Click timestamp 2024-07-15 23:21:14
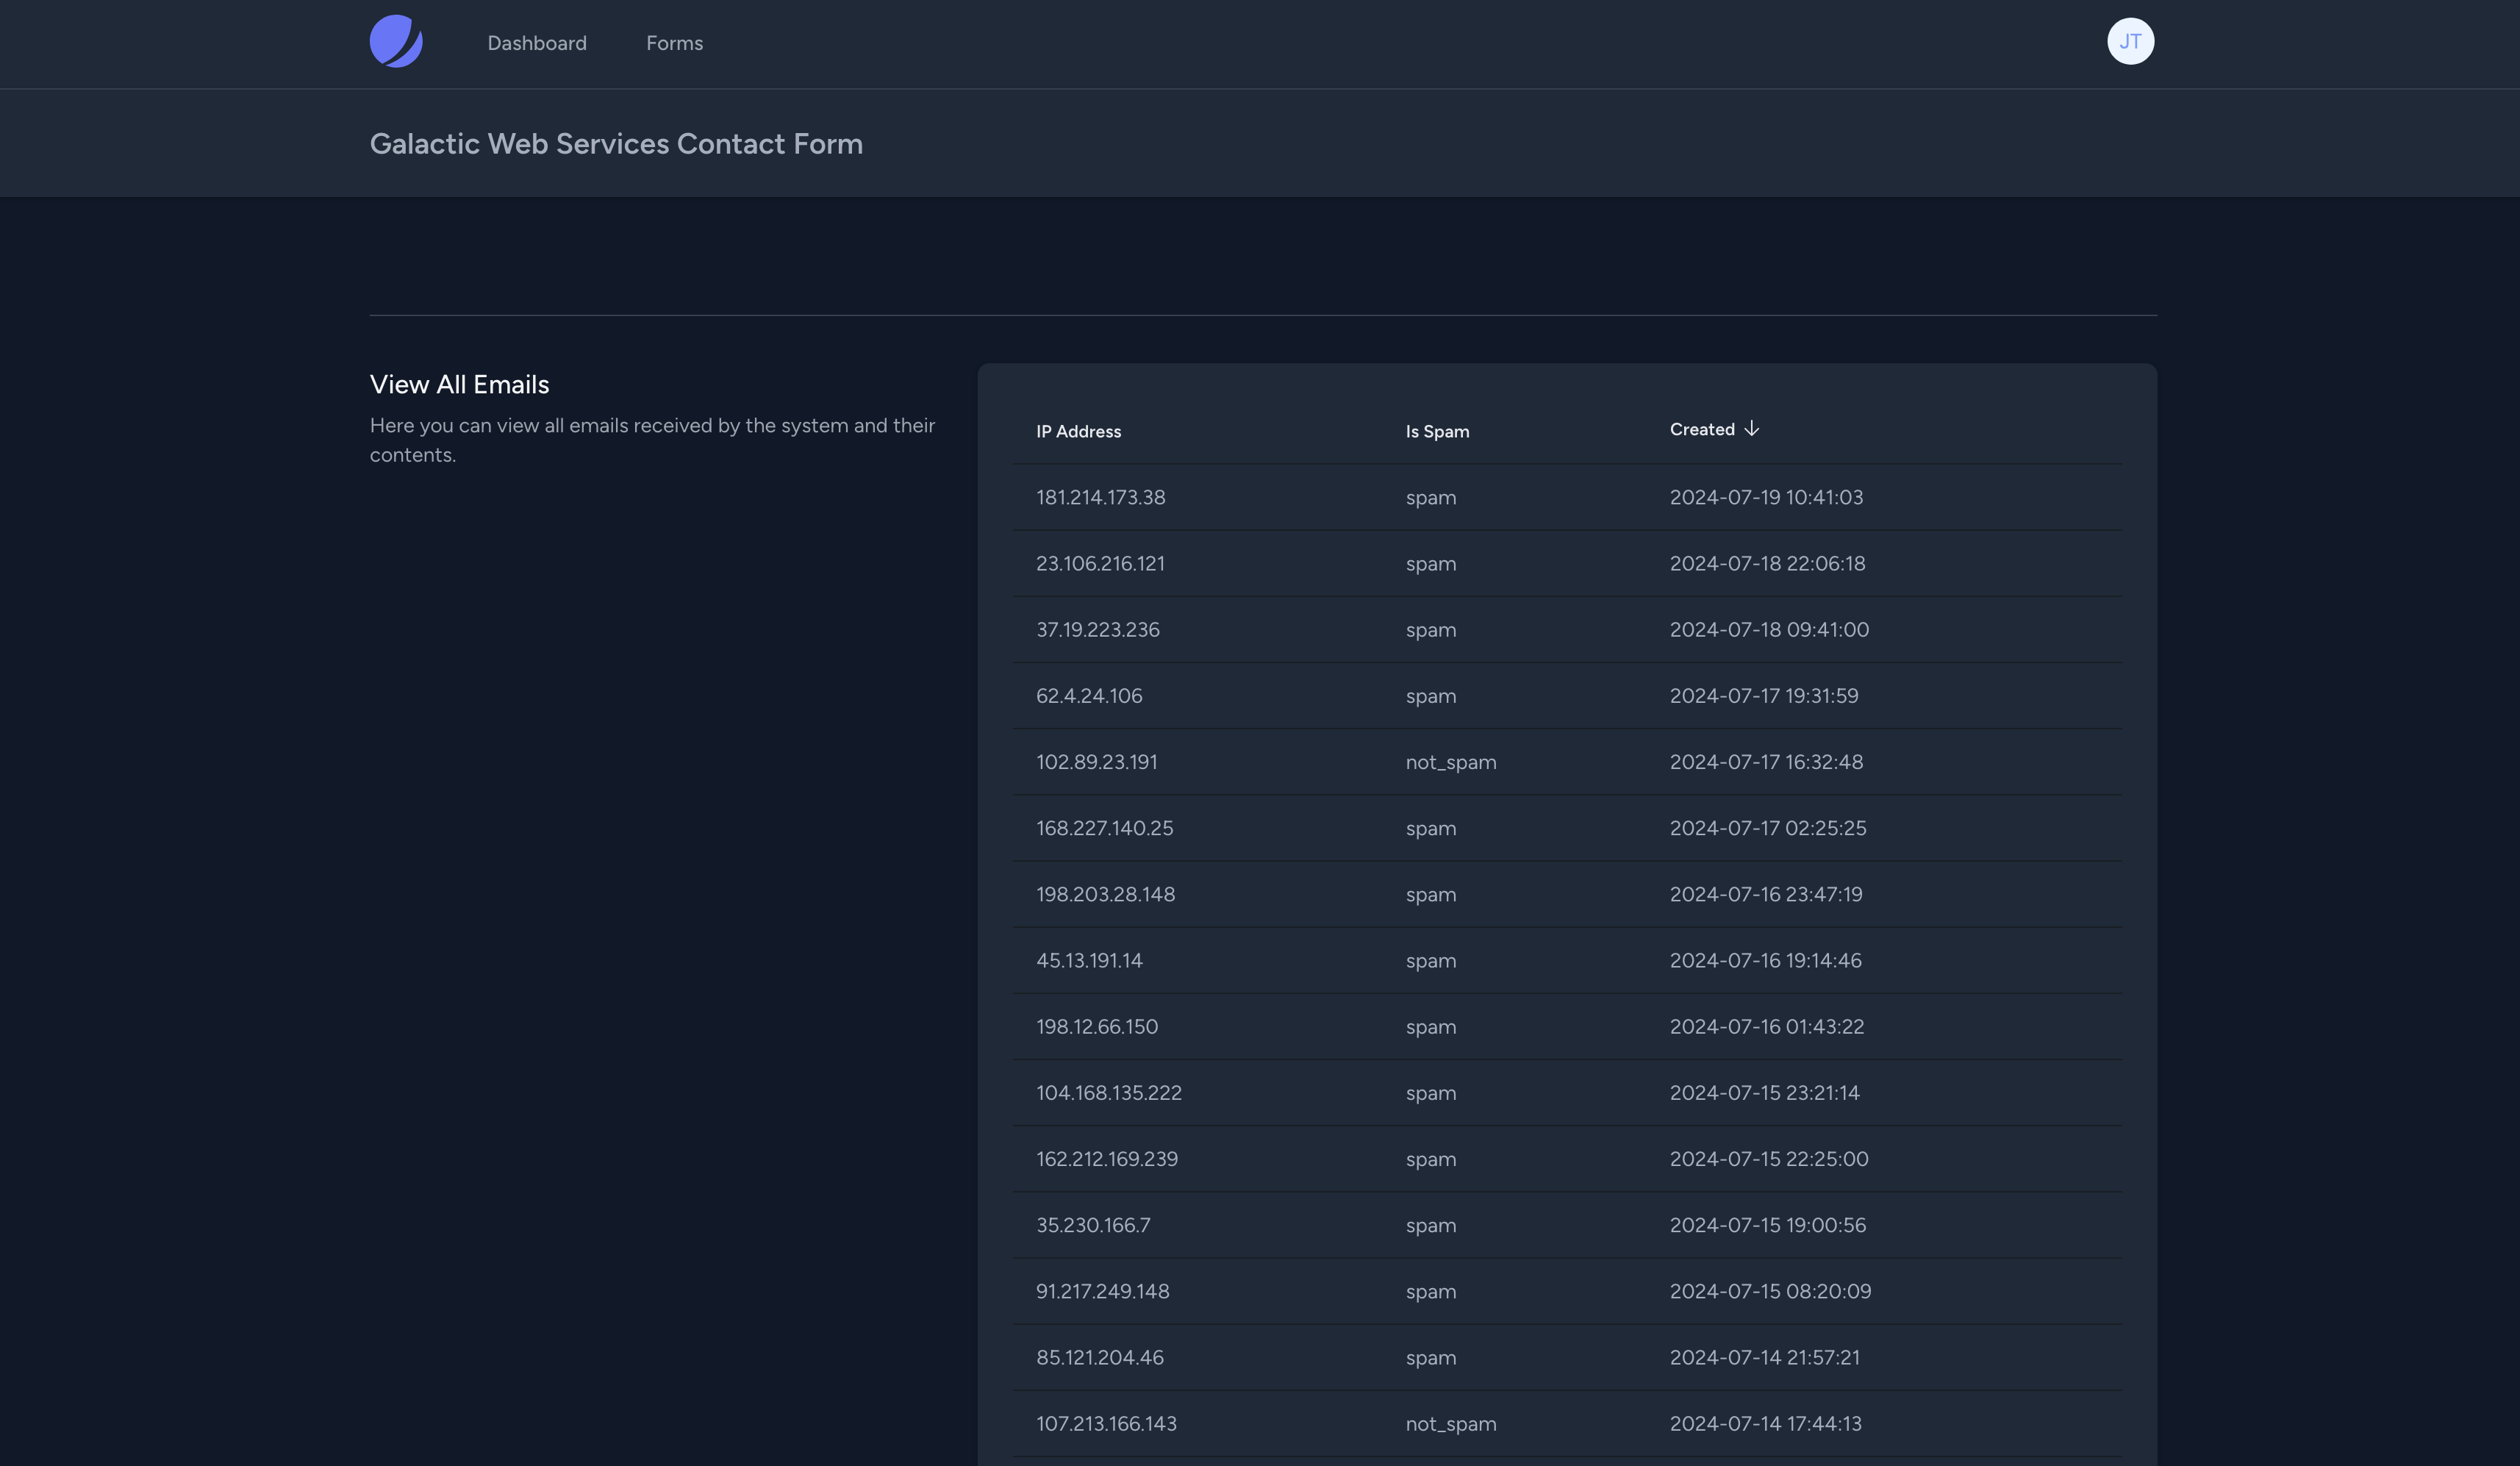This screenshot has height=1466, width=2520. tap(1765, 1092)
